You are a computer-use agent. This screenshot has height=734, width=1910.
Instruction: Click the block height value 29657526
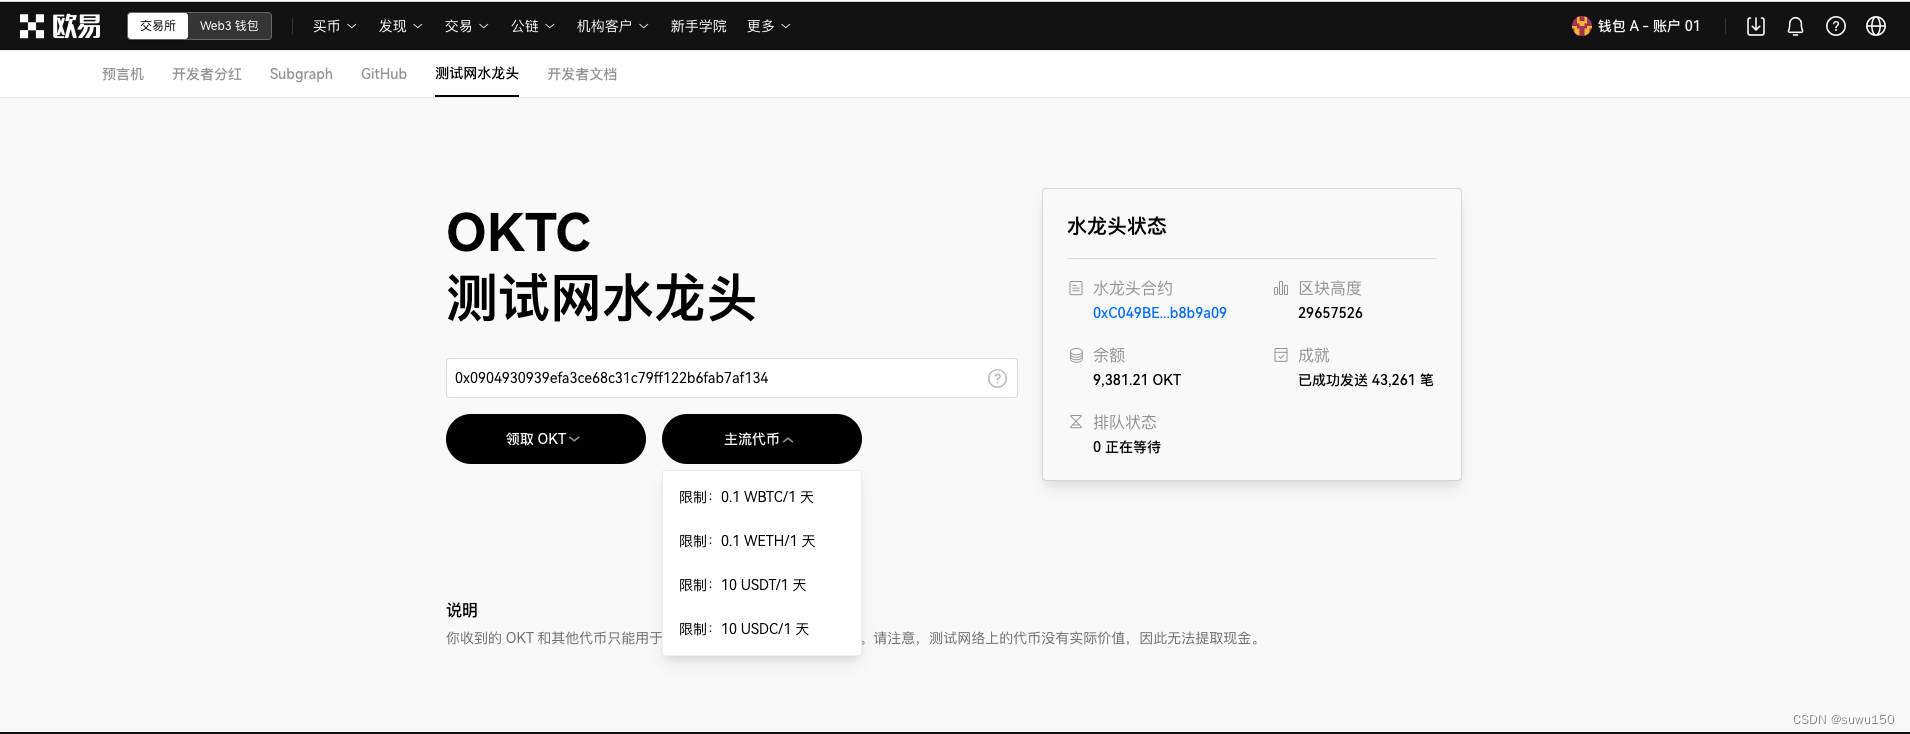[1330, 313]
